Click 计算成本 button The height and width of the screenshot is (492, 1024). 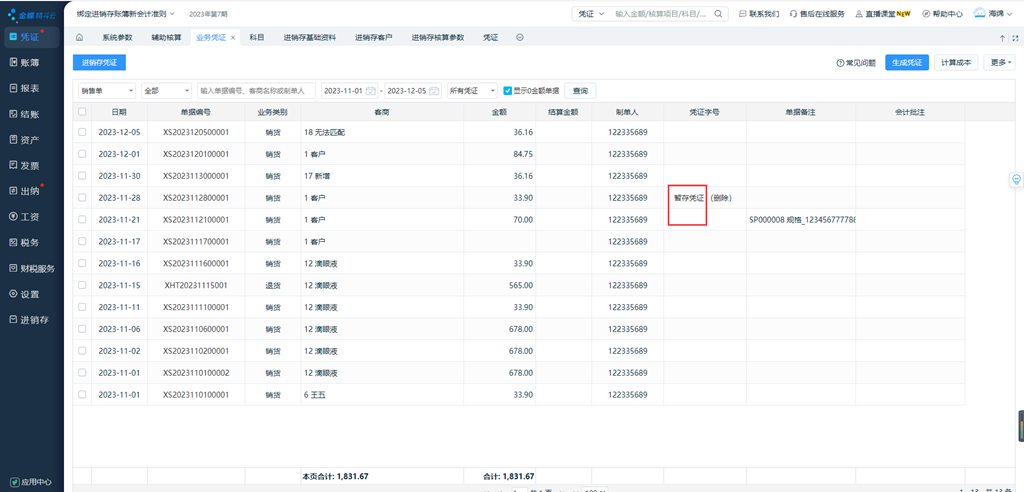[x=957, y=63]
